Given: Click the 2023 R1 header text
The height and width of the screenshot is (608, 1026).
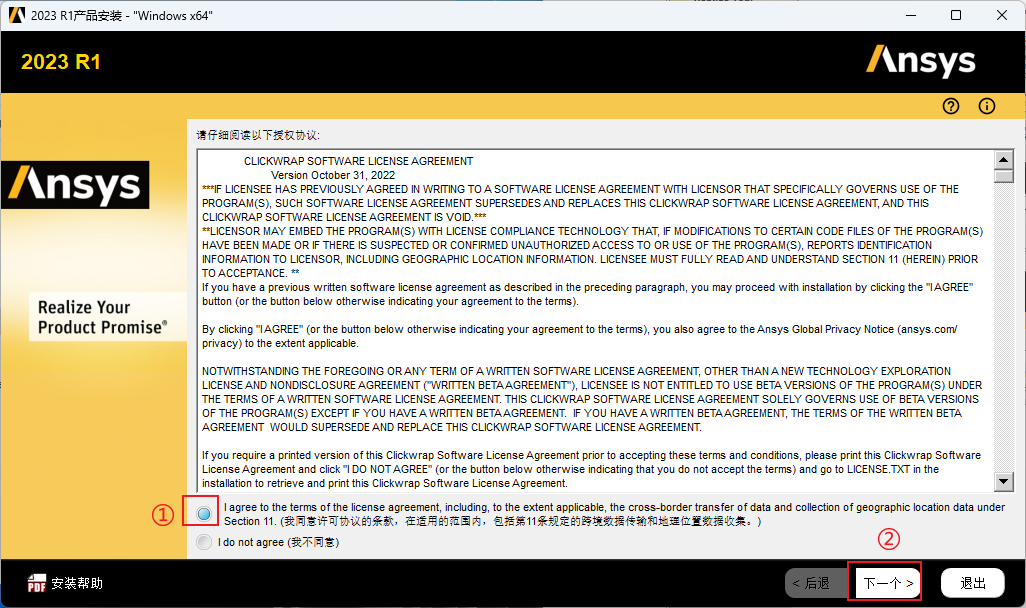Looking at the screenshot, I should pos(61,62).
